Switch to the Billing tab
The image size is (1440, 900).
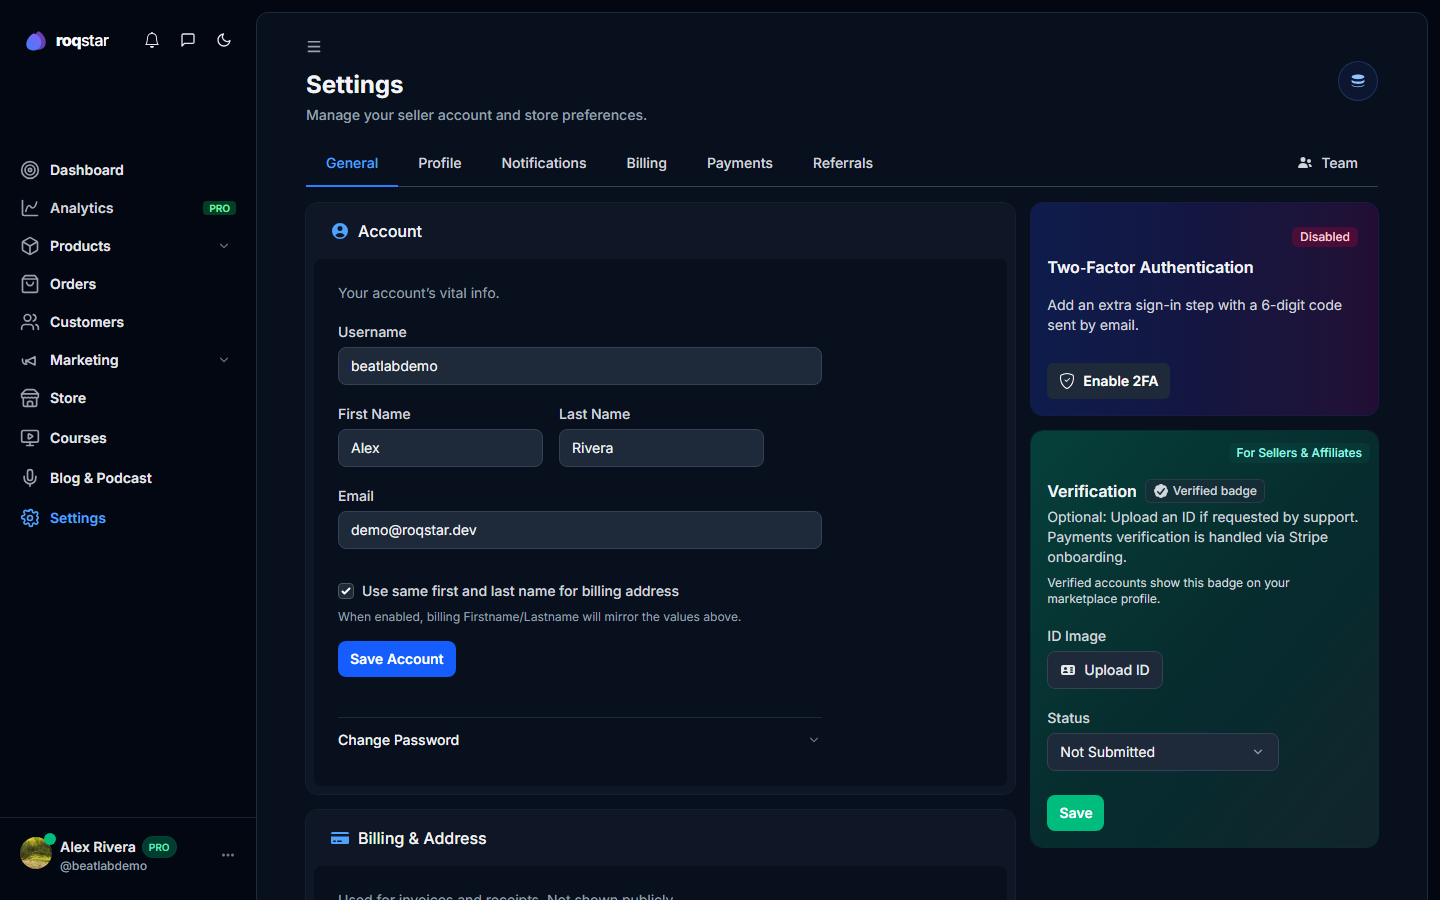point(647,163)
